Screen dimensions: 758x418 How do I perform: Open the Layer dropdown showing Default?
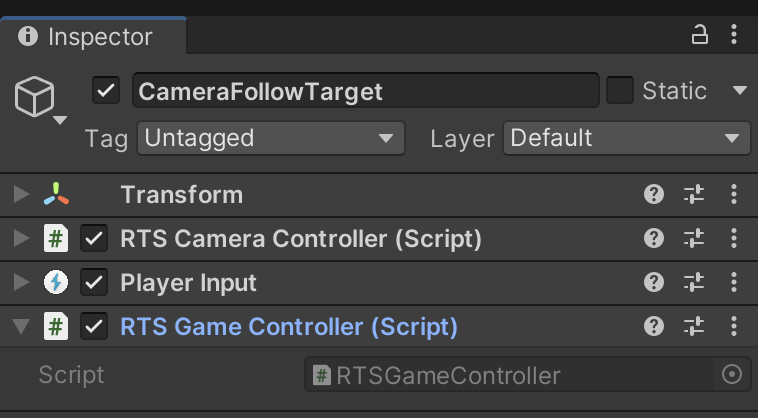[x=626, y=138]
